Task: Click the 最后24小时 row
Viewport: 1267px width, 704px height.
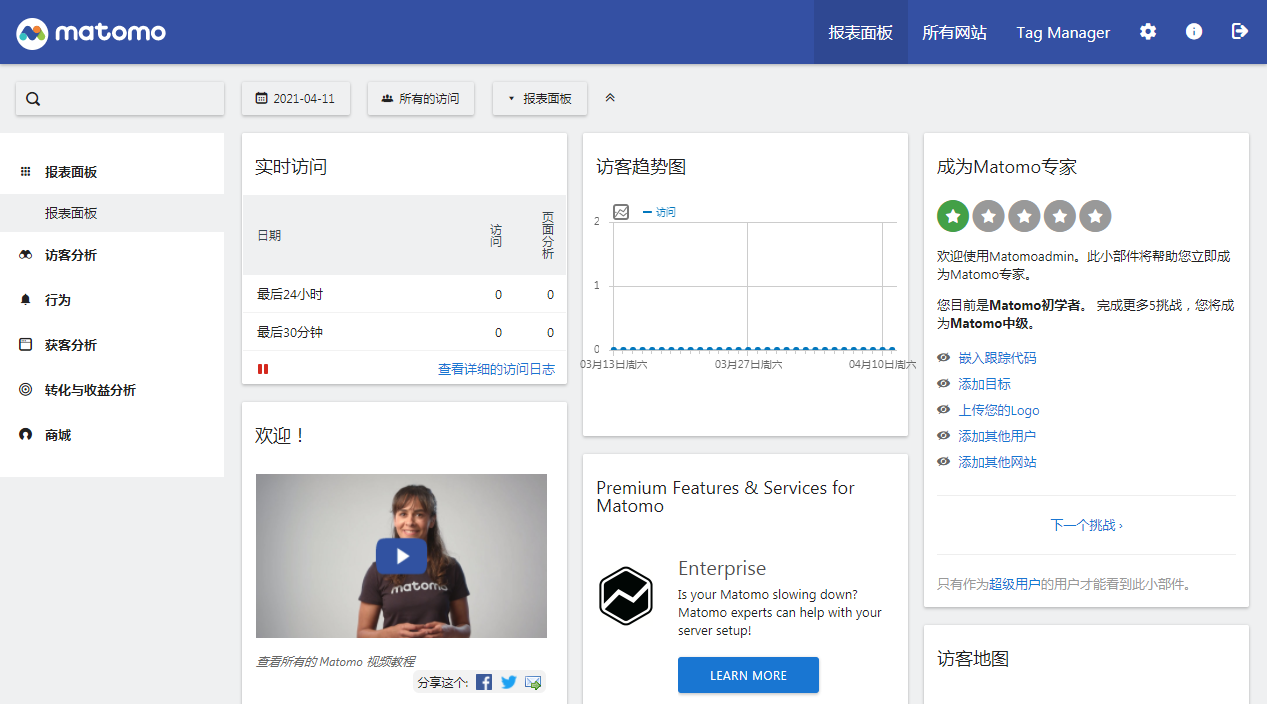Action: pos(404,294)
